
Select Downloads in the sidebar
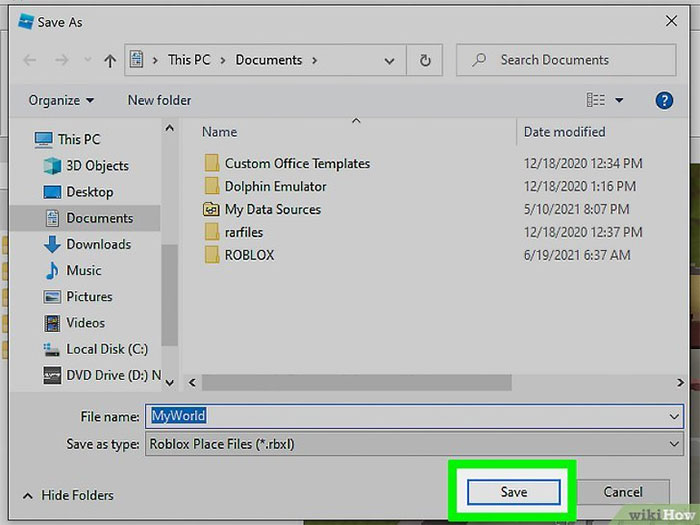pyautogui.click(x=98, y=244)
